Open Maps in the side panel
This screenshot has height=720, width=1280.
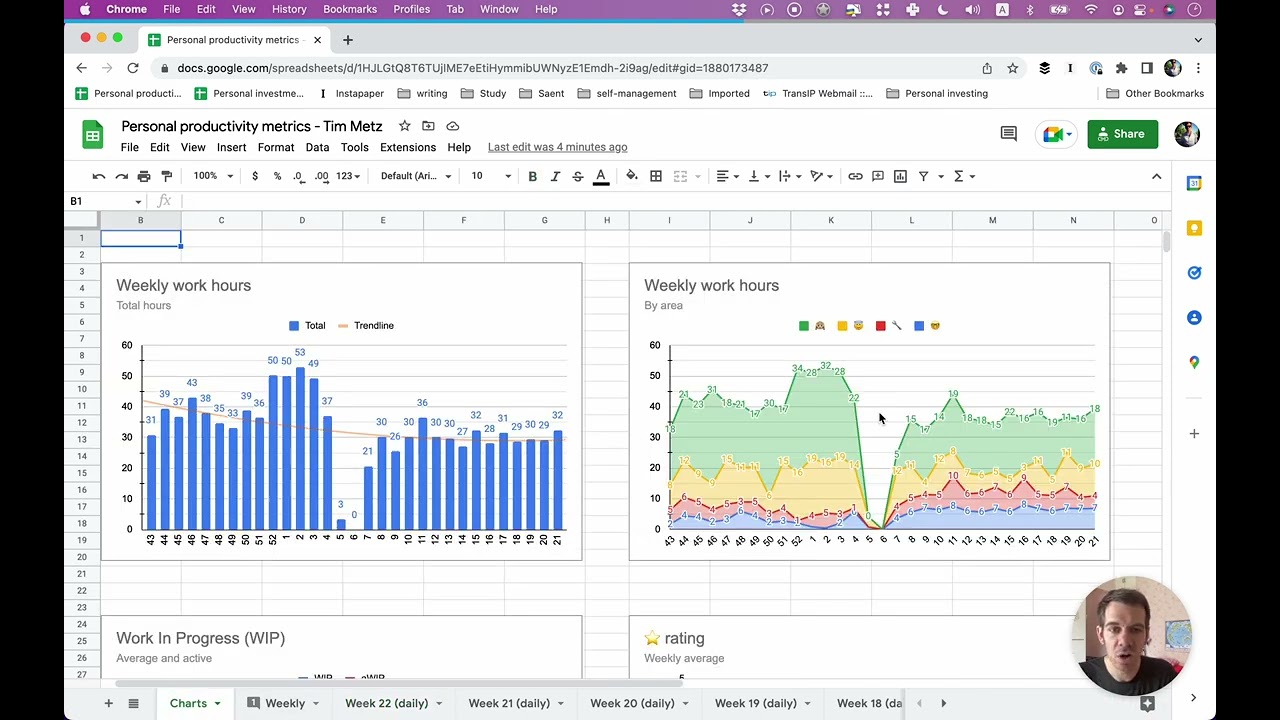click(1194, 362)
